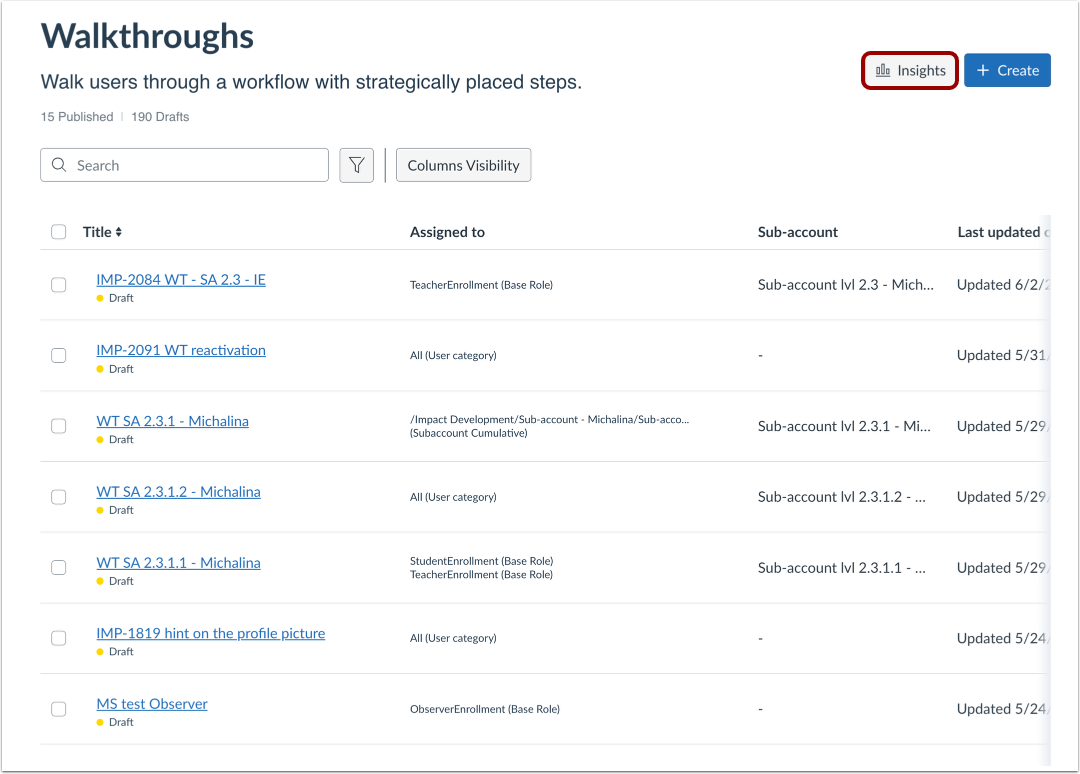Open the Columns Visibility dropdown

pos(463,164)
